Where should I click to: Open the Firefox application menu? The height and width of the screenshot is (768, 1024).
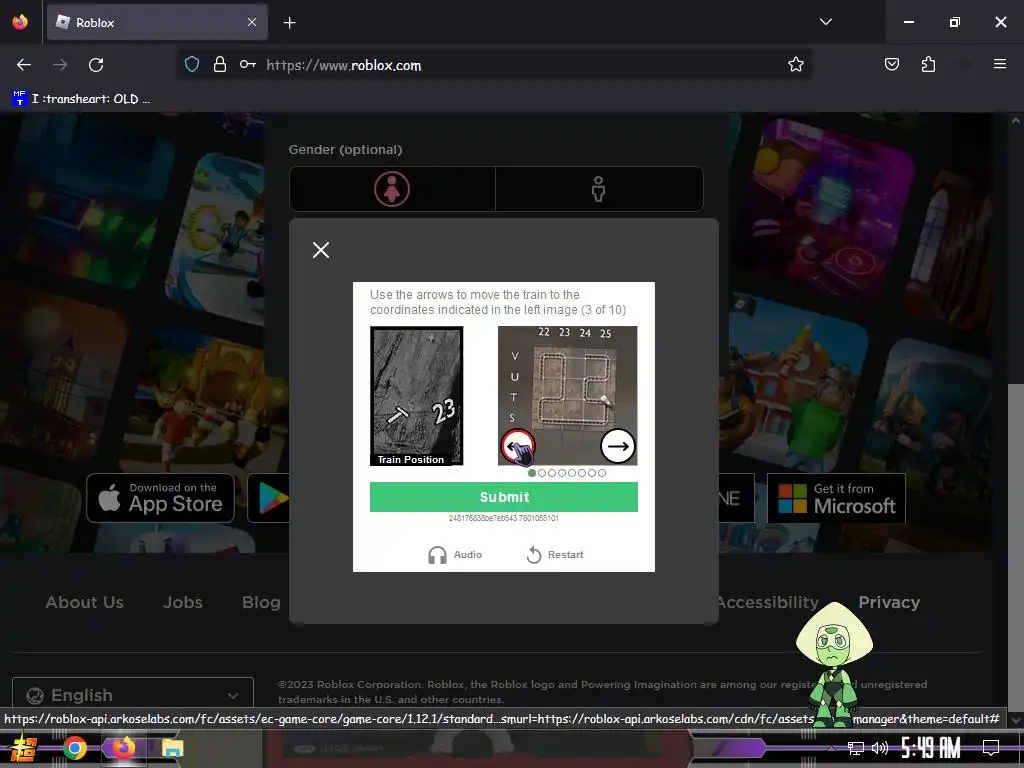point(1000,64)
